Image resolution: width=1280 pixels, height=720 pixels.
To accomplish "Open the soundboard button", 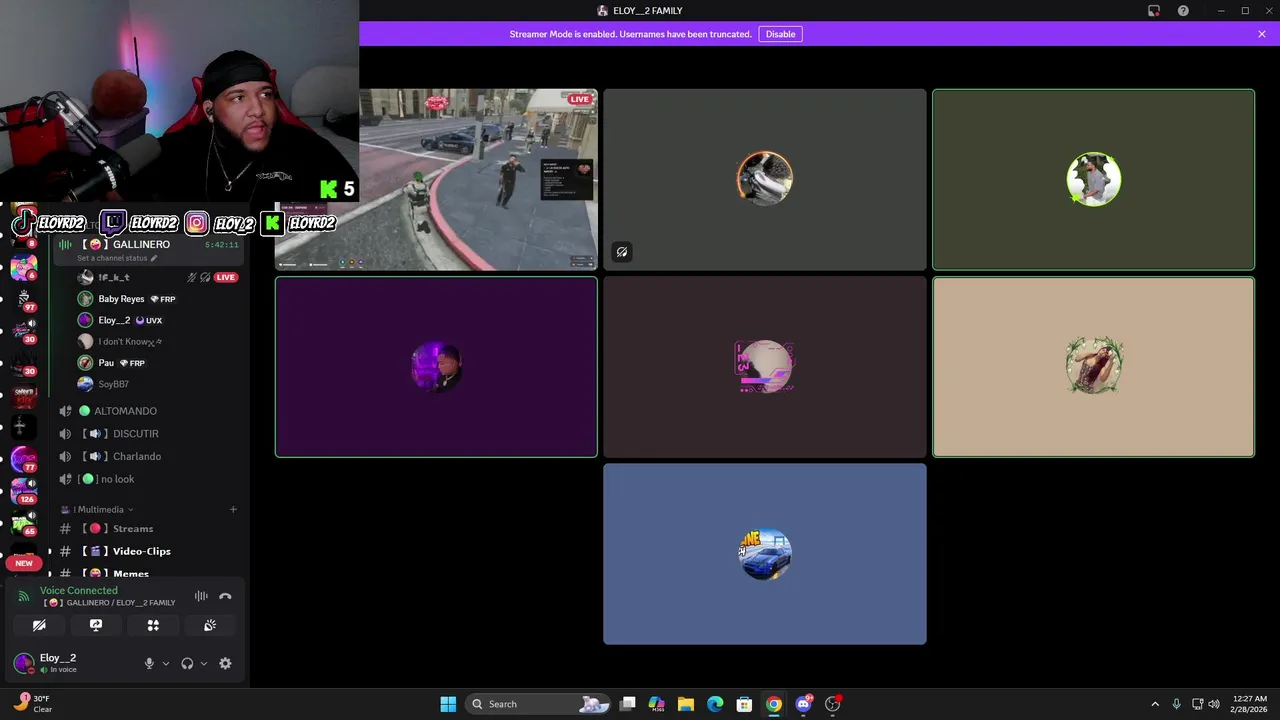I will coord(210,625).
